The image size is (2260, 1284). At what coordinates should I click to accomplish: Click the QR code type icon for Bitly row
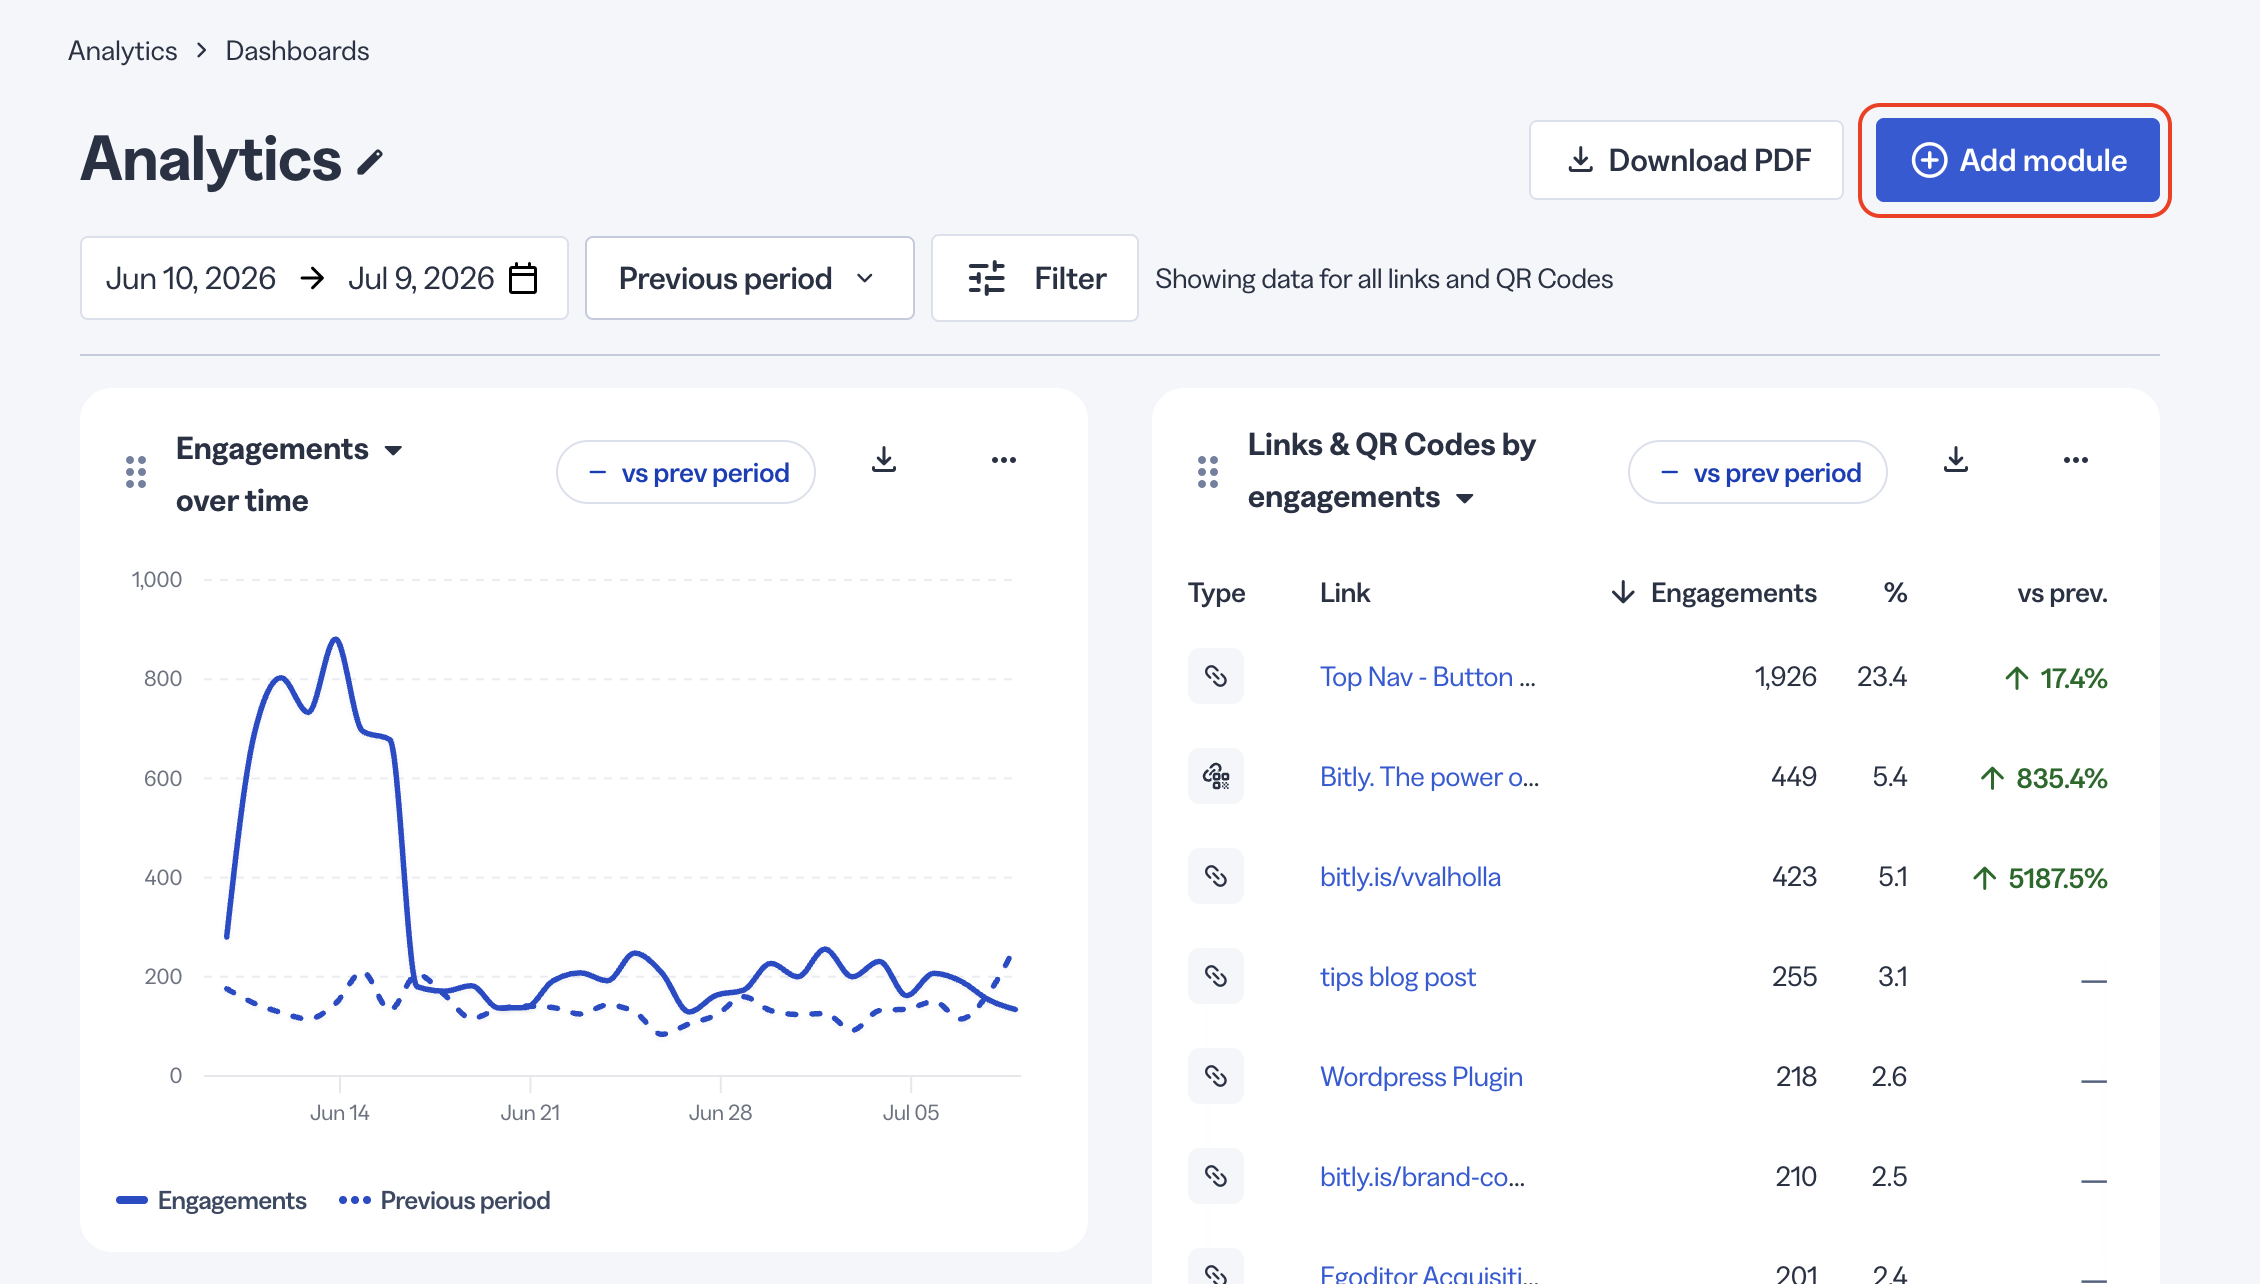click(1216, 776)
